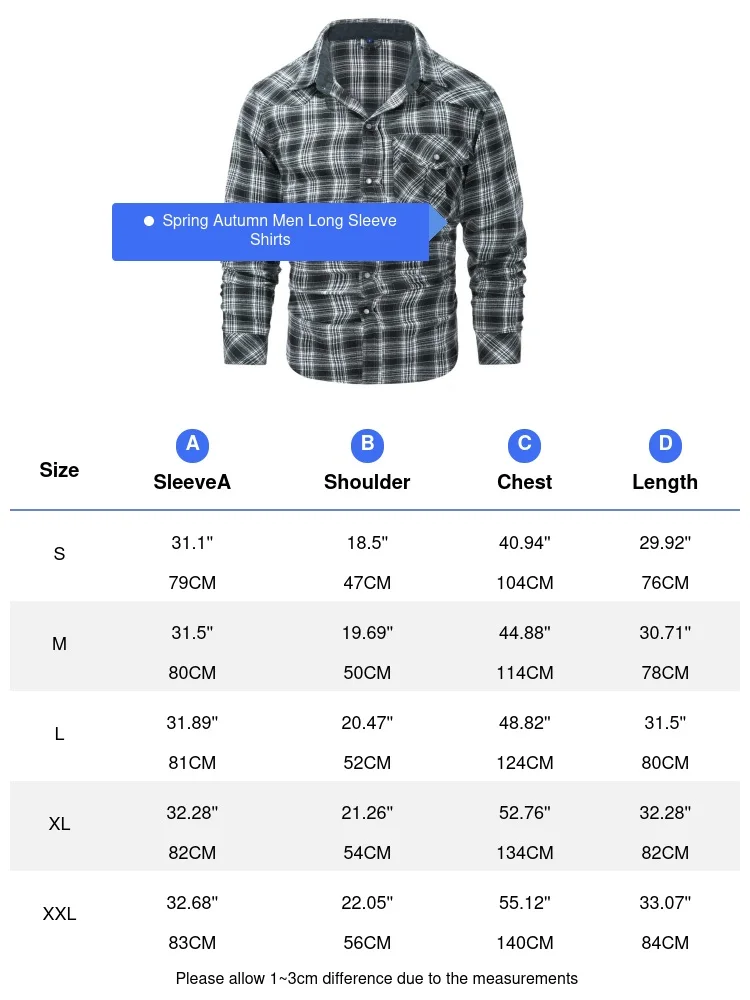The image size is (750, 1000).
Task: Select the Spring Autumn Men Long Sleeve Shirts label
Action: click(279, 230)
